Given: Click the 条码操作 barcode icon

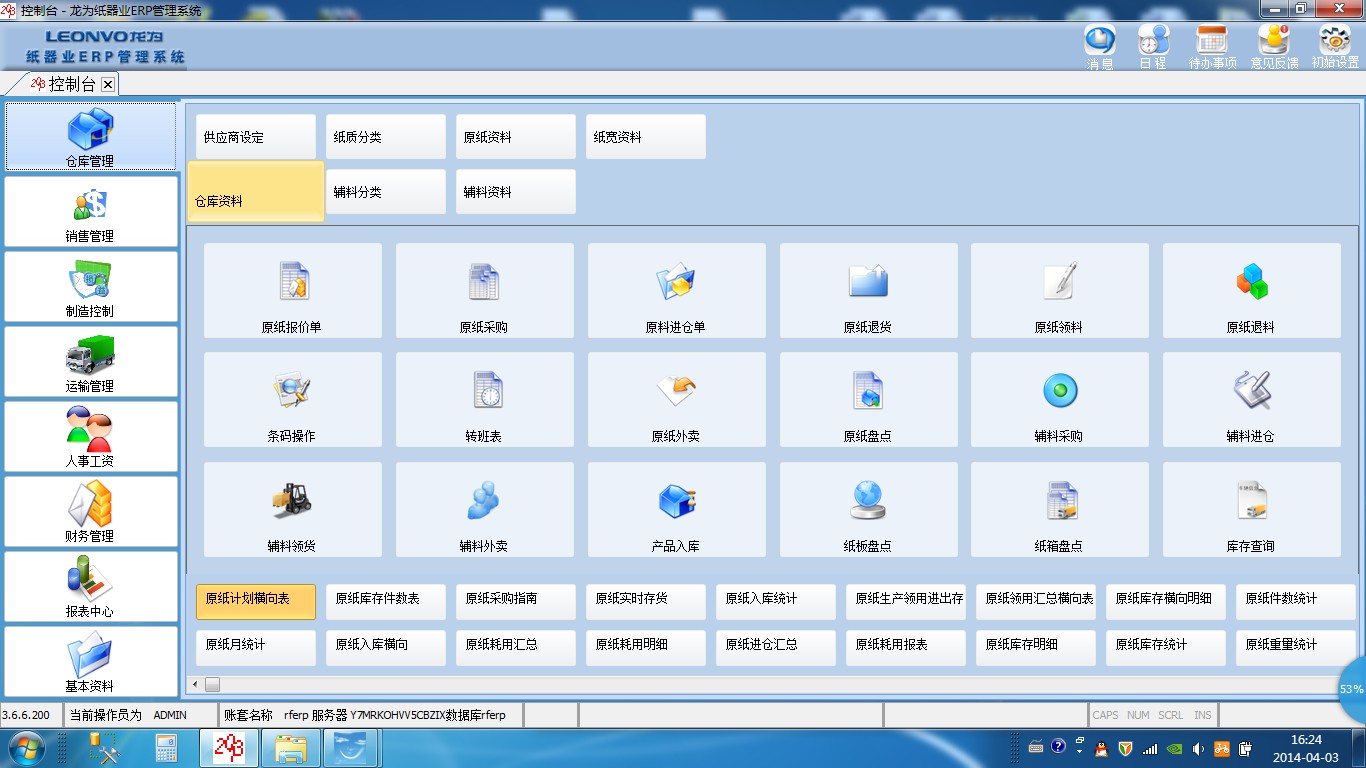Looking at the screenshot, I should pos(292,392).
